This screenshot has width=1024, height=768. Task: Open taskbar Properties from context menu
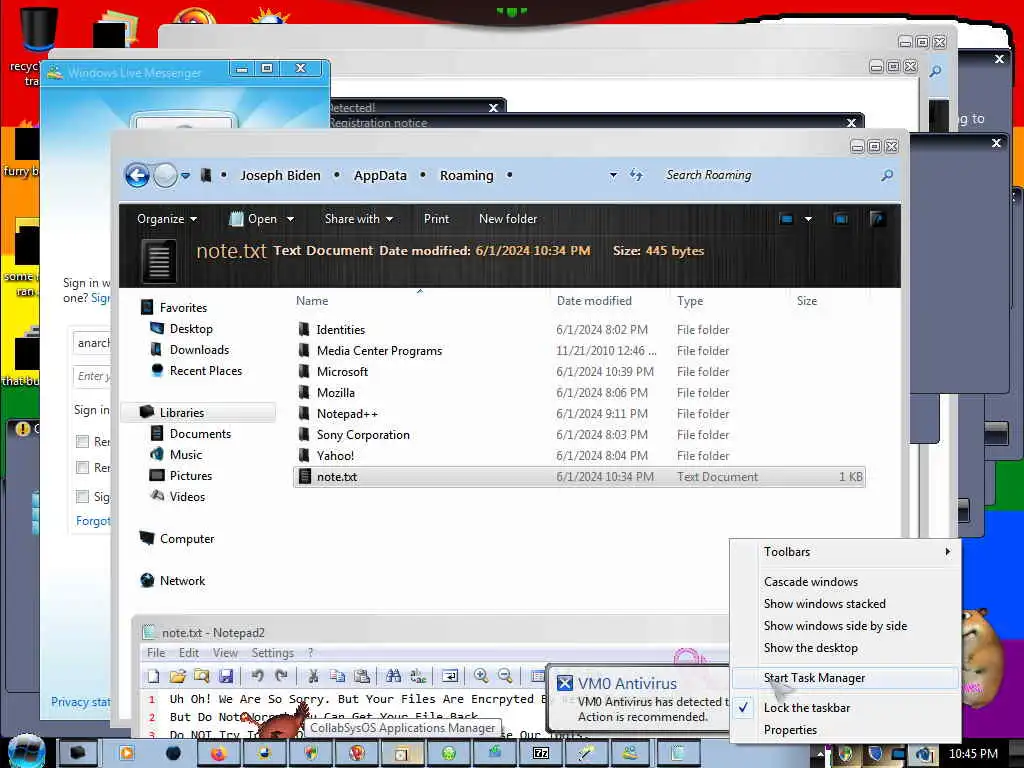(845, 729)
